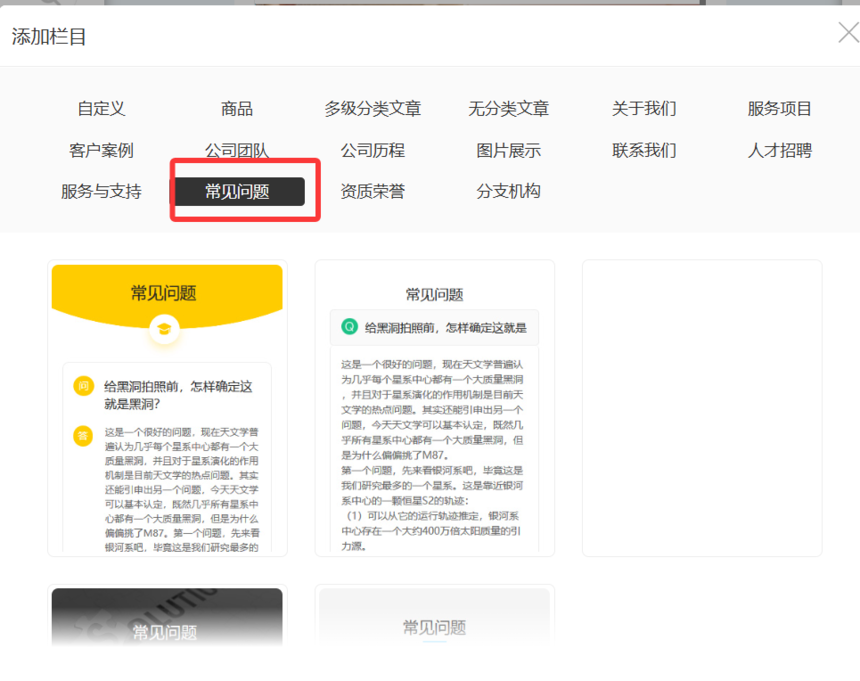Switch to the 商品 category
860x681 pixels.
(237, 109)
